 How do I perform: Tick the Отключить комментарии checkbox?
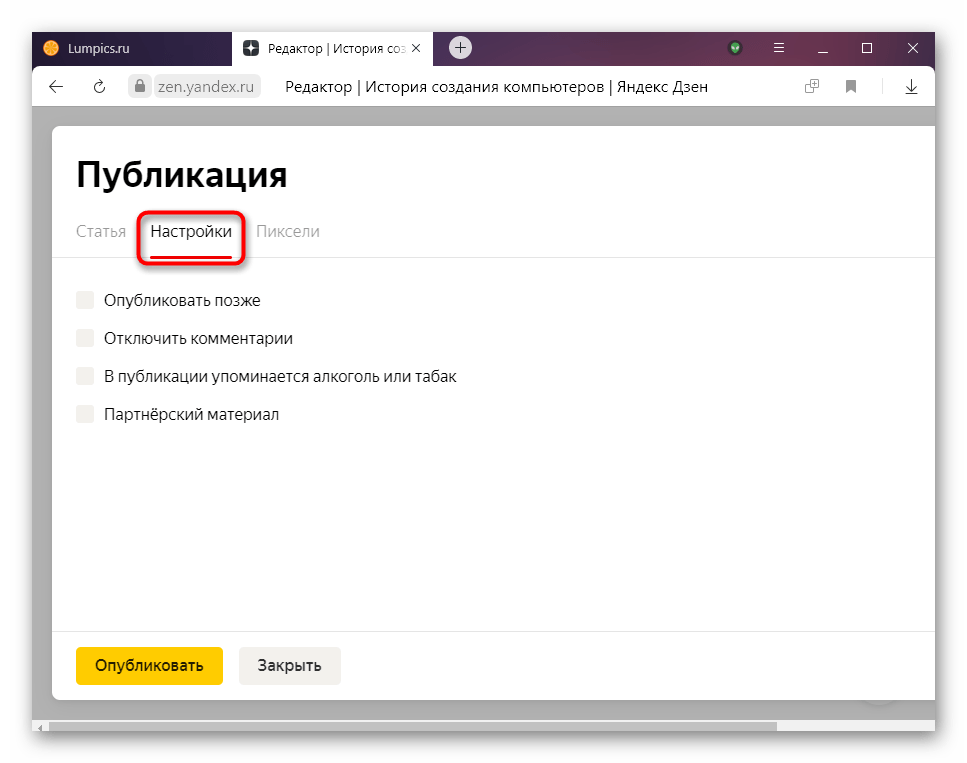(x=85, y=338)
